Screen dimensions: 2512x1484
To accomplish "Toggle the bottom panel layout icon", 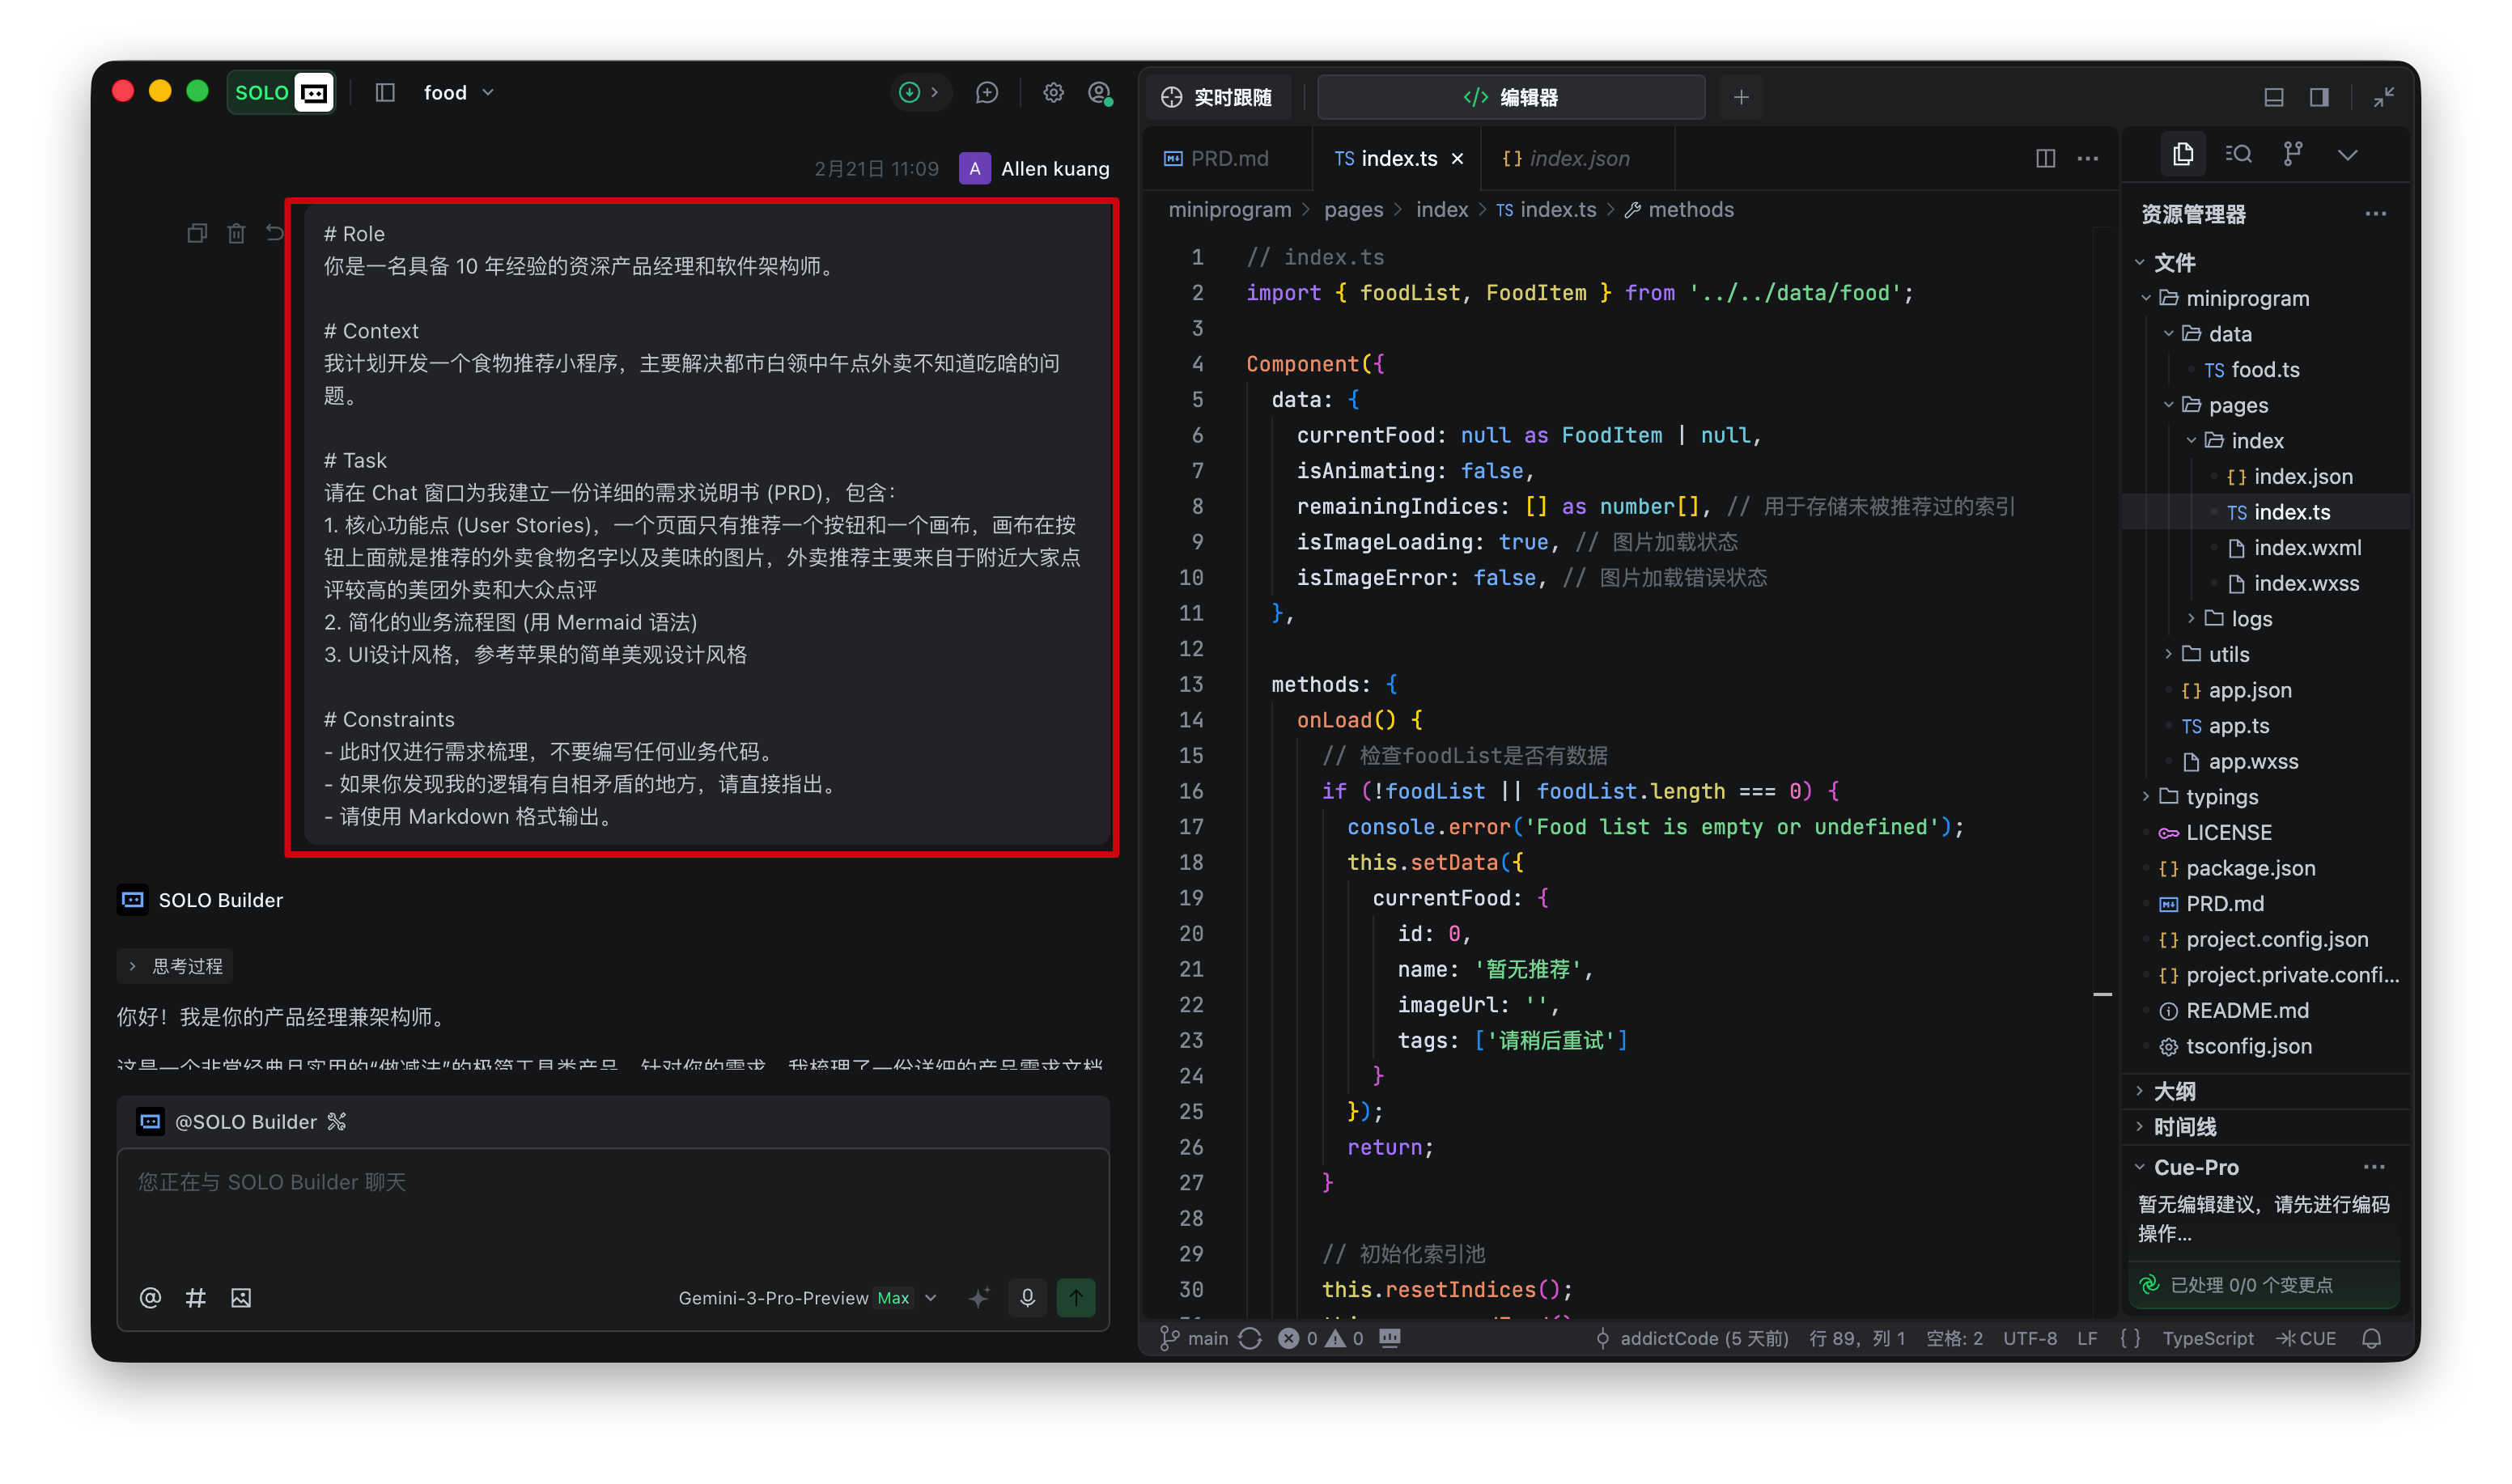I will click(2274, 97).
